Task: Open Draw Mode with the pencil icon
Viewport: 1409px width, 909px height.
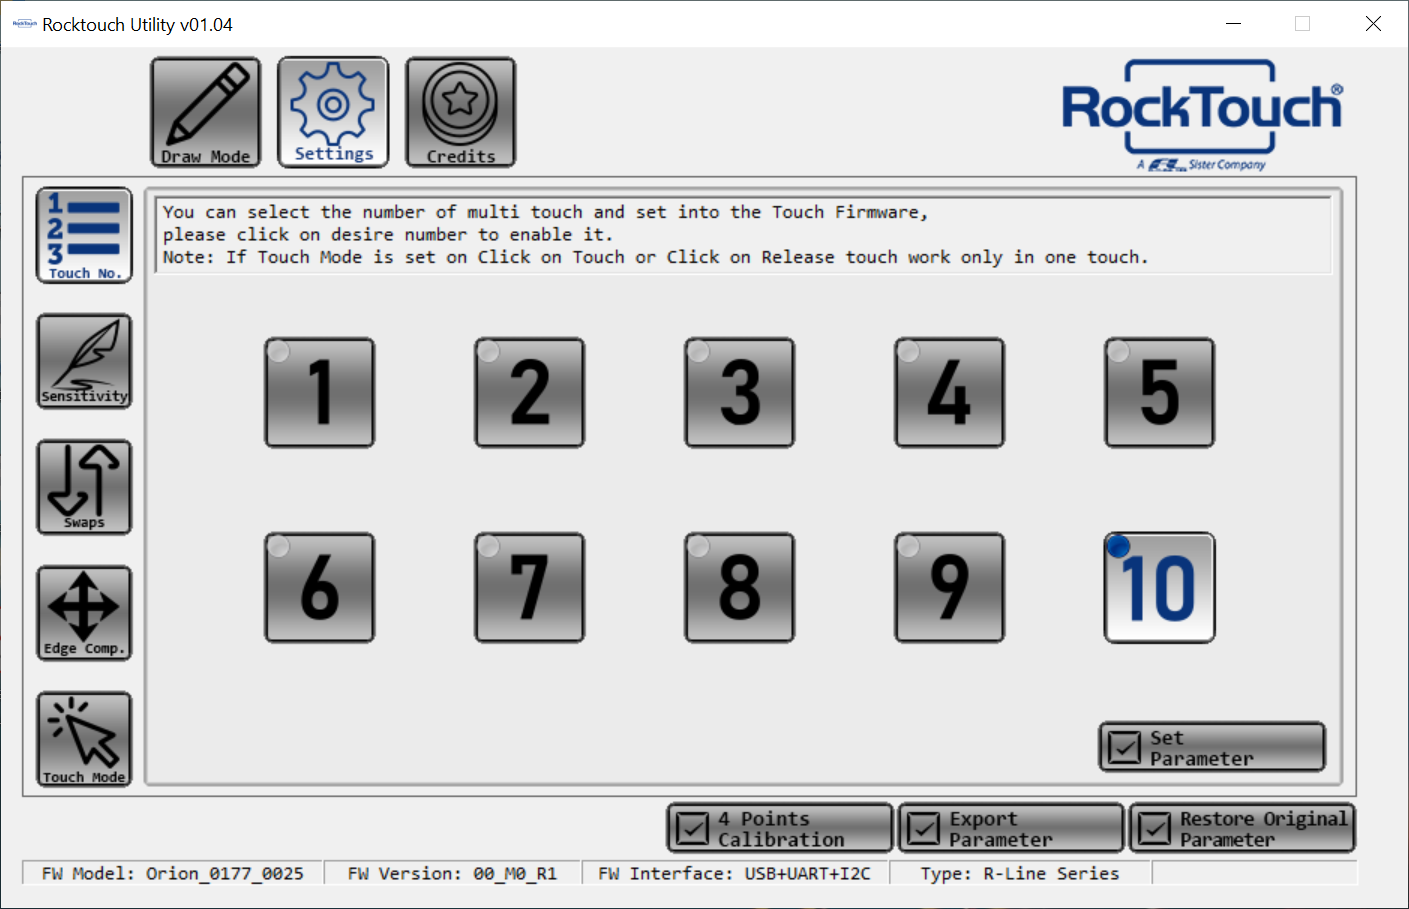Action: [x=206, y=112]
